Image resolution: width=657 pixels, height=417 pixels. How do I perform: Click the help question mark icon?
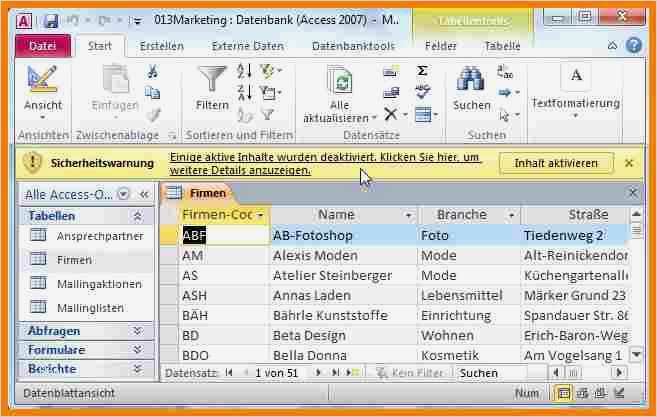tap(634, 45)
